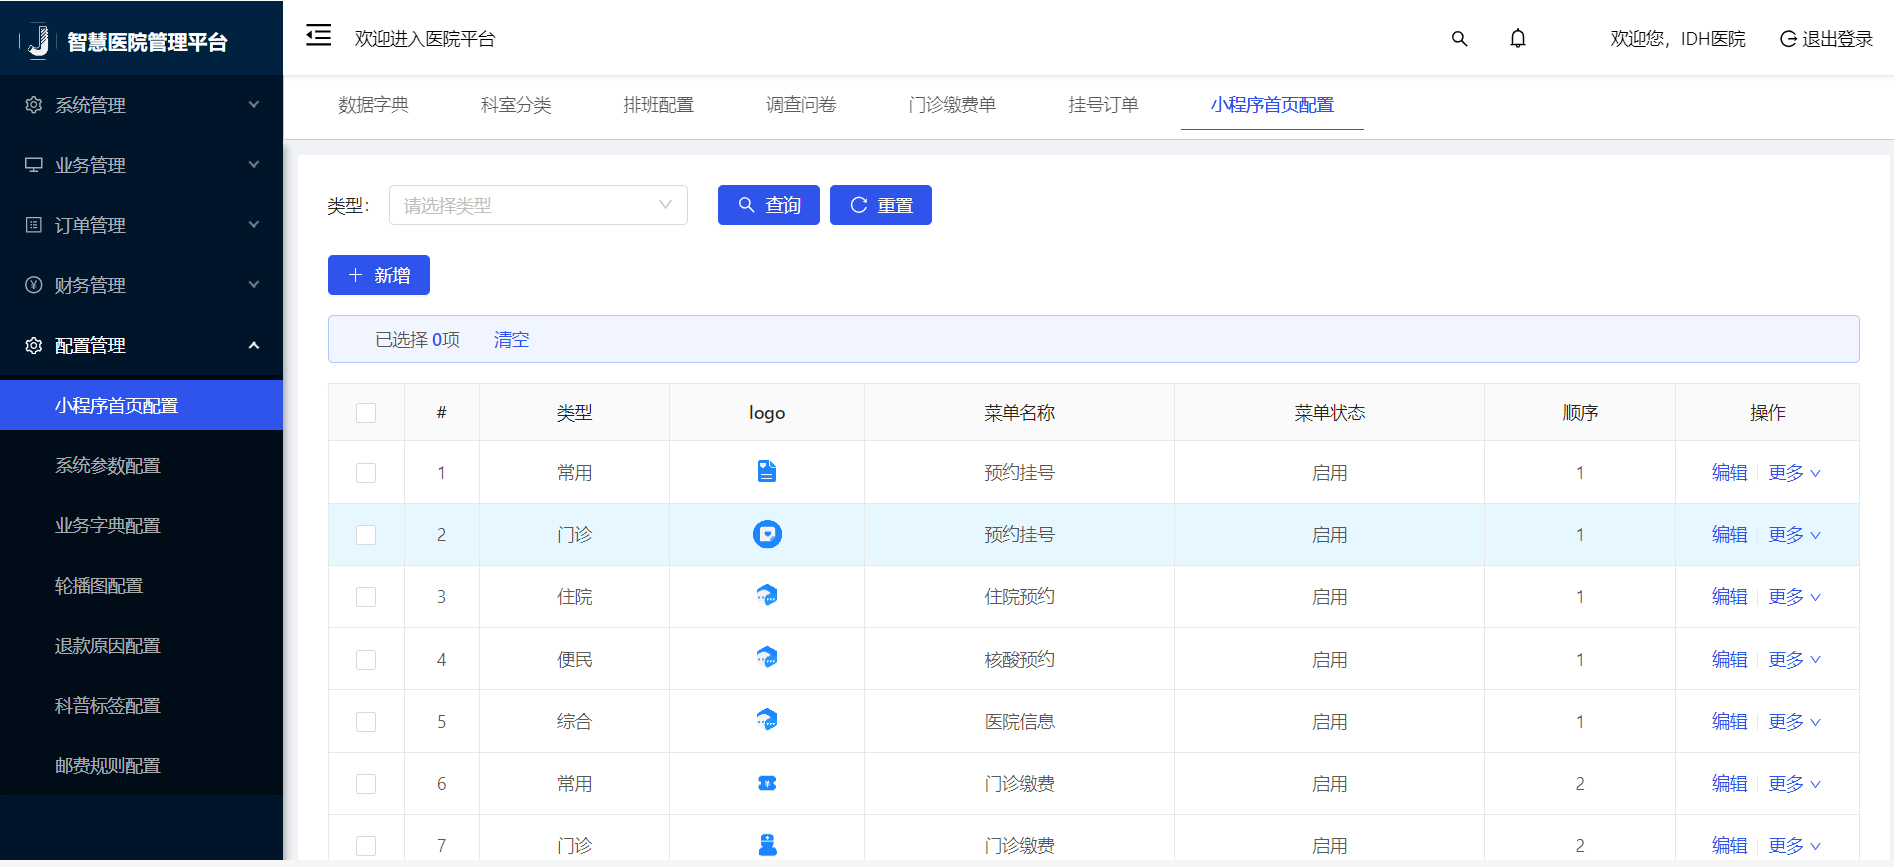Image resolution: width=1894 pixels, height=867 pixels.
Task: Expand the 业务管理 menu chevron
Action: tap(254, 164)
